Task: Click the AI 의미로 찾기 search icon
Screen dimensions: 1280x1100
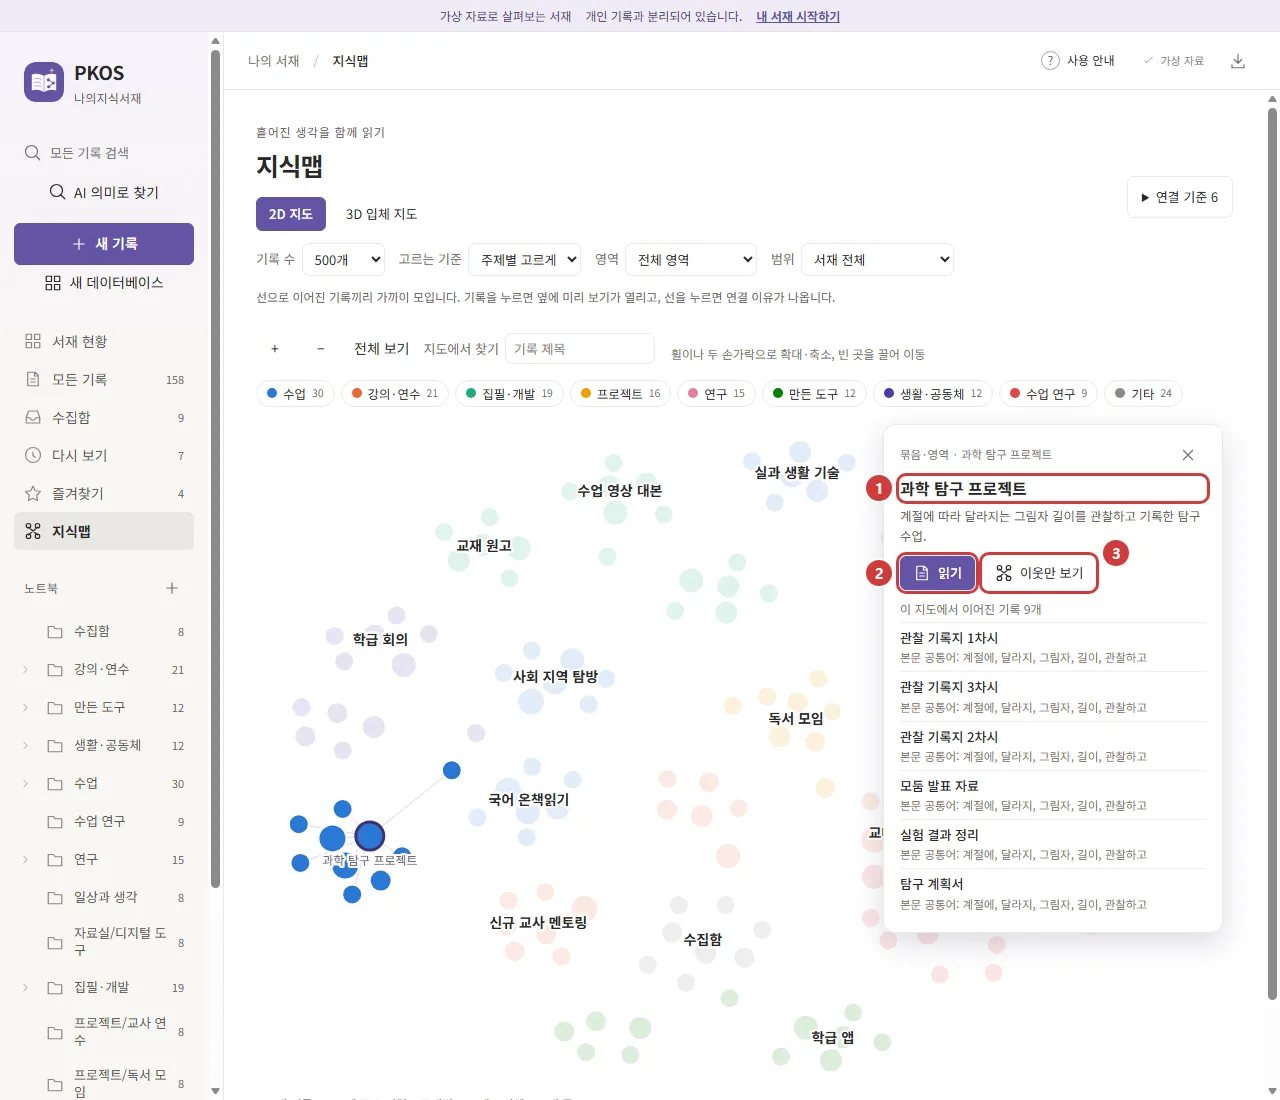Action: 58,192
